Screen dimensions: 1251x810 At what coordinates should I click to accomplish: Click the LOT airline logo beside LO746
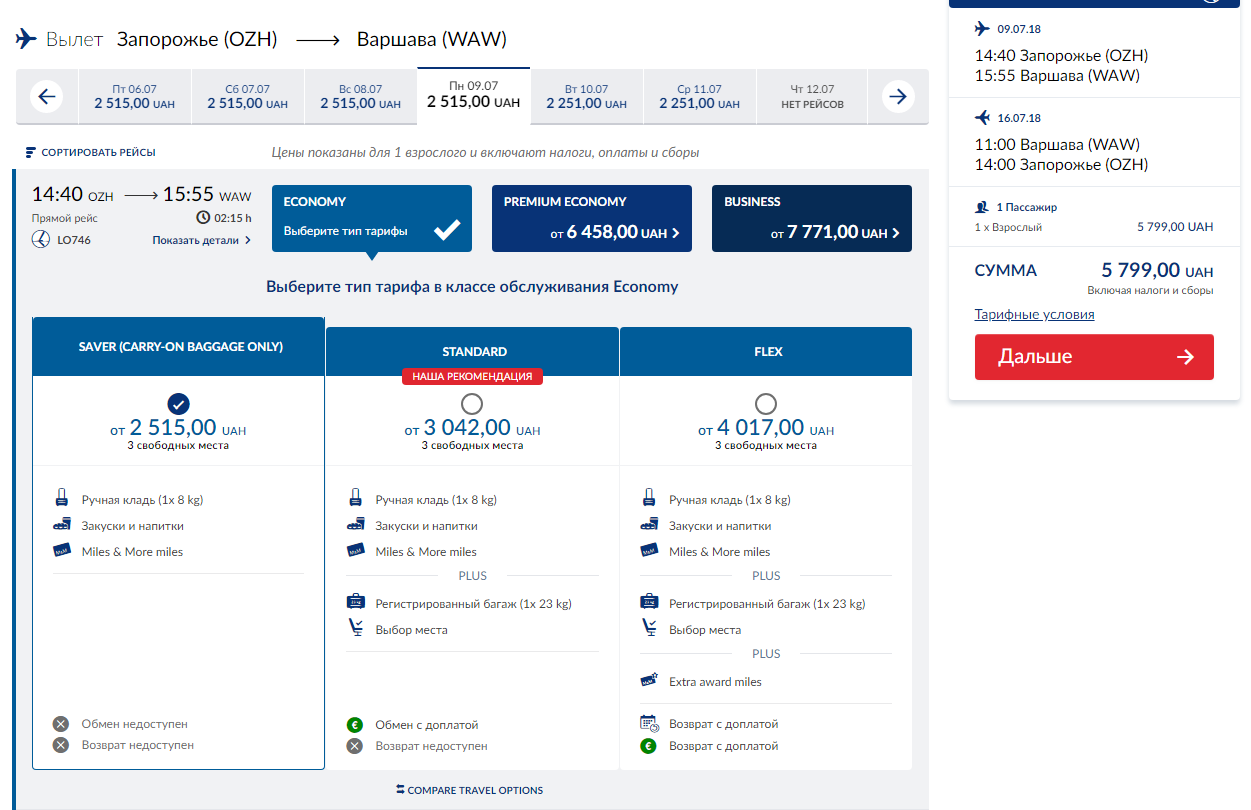(x=41, y=240)
